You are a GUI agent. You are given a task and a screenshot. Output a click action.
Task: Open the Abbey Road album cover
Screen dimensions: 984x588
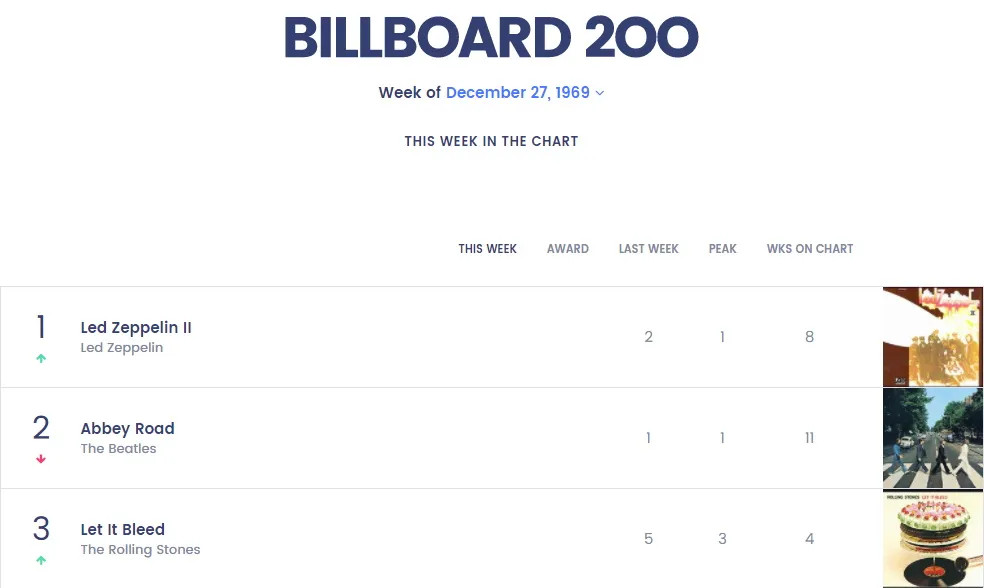(x=932, y=438)
